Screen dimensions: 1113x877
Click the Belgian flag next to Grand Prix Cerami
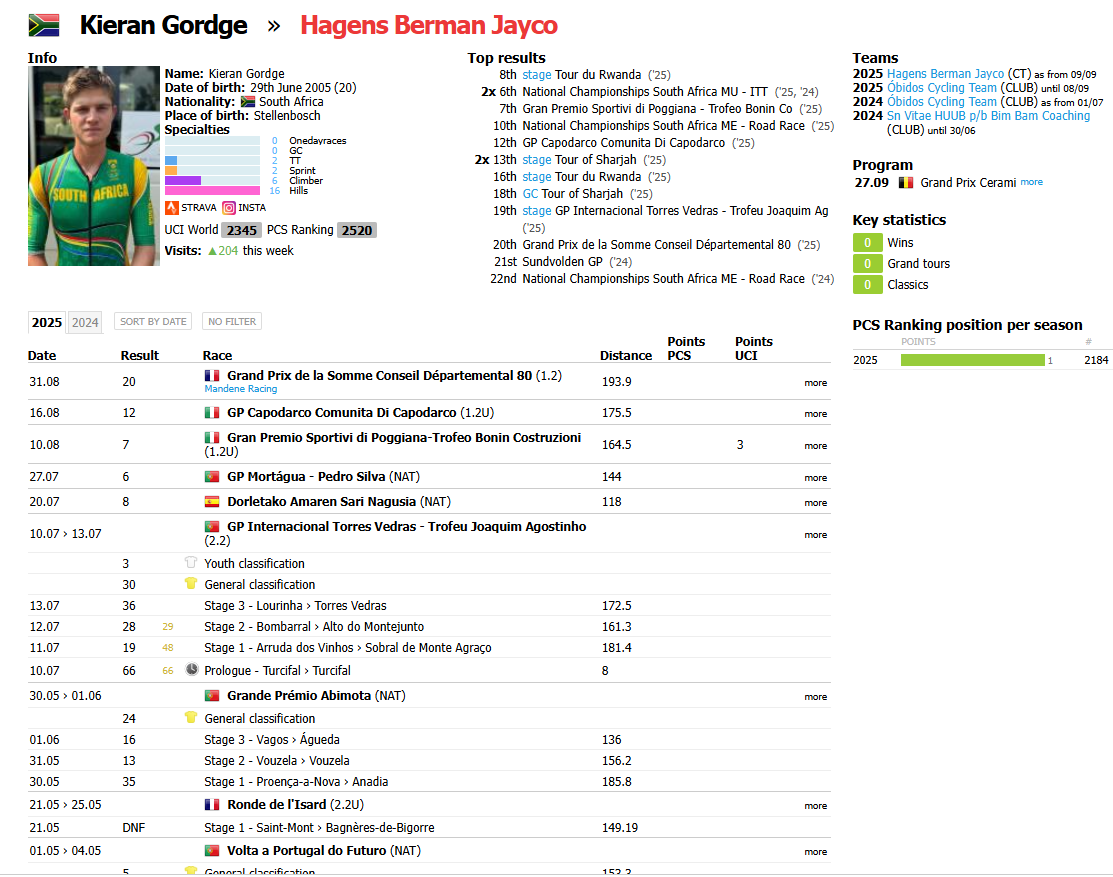(x=906, y=183)
